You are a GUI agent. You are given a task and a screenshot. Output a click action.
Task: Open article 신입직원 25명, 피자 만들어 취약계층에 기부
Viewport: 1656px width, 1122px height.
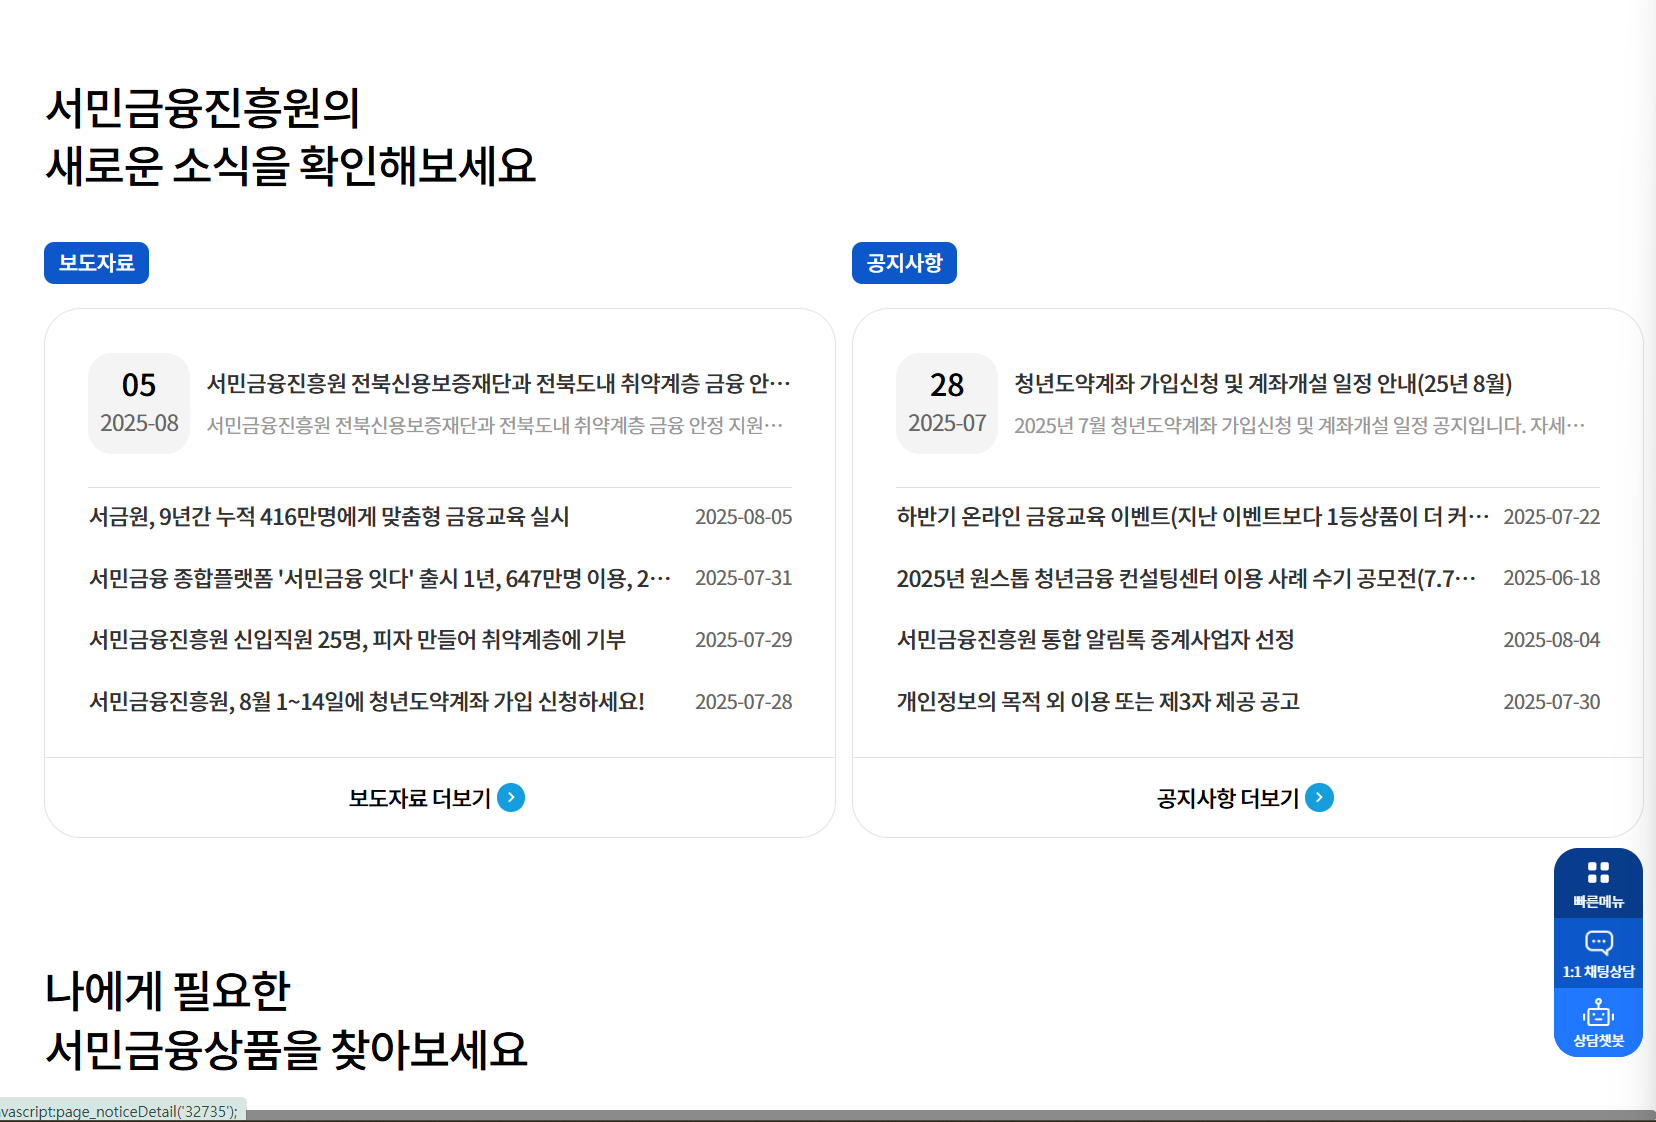pyautogui.click(x=357, y=640)
